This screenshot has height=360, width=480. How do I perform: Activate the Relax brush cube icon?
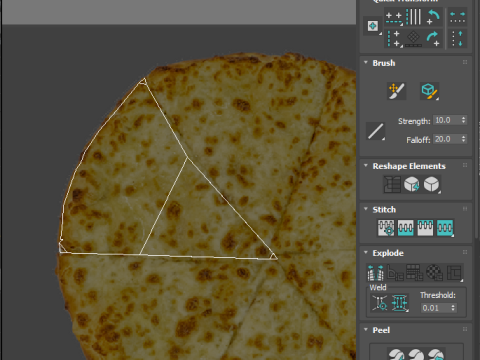(429, 91)
